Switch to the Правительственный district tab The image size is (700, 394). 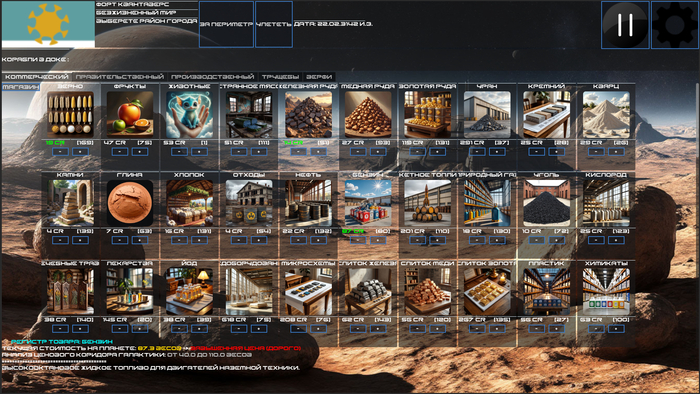pos(120,77)
